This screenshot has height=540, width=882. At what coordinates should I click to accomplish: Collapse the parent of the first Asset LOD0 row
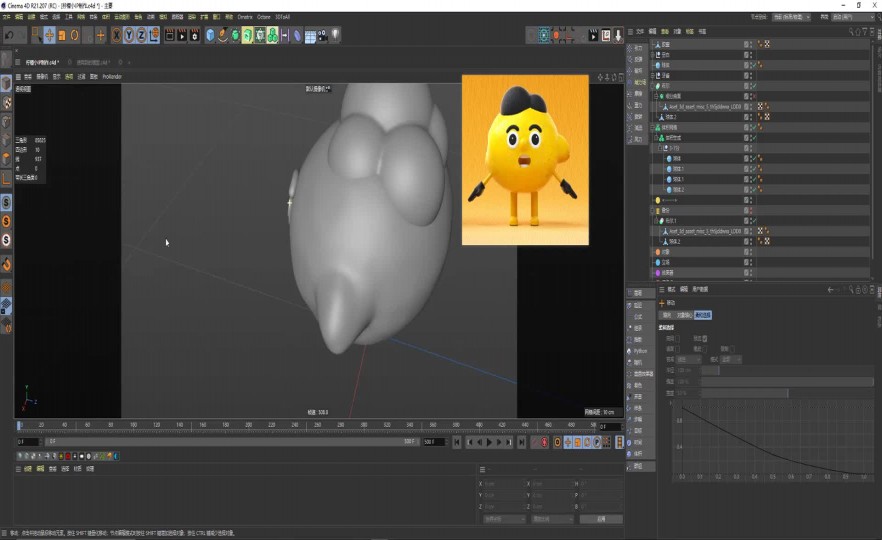pos(656,96)
